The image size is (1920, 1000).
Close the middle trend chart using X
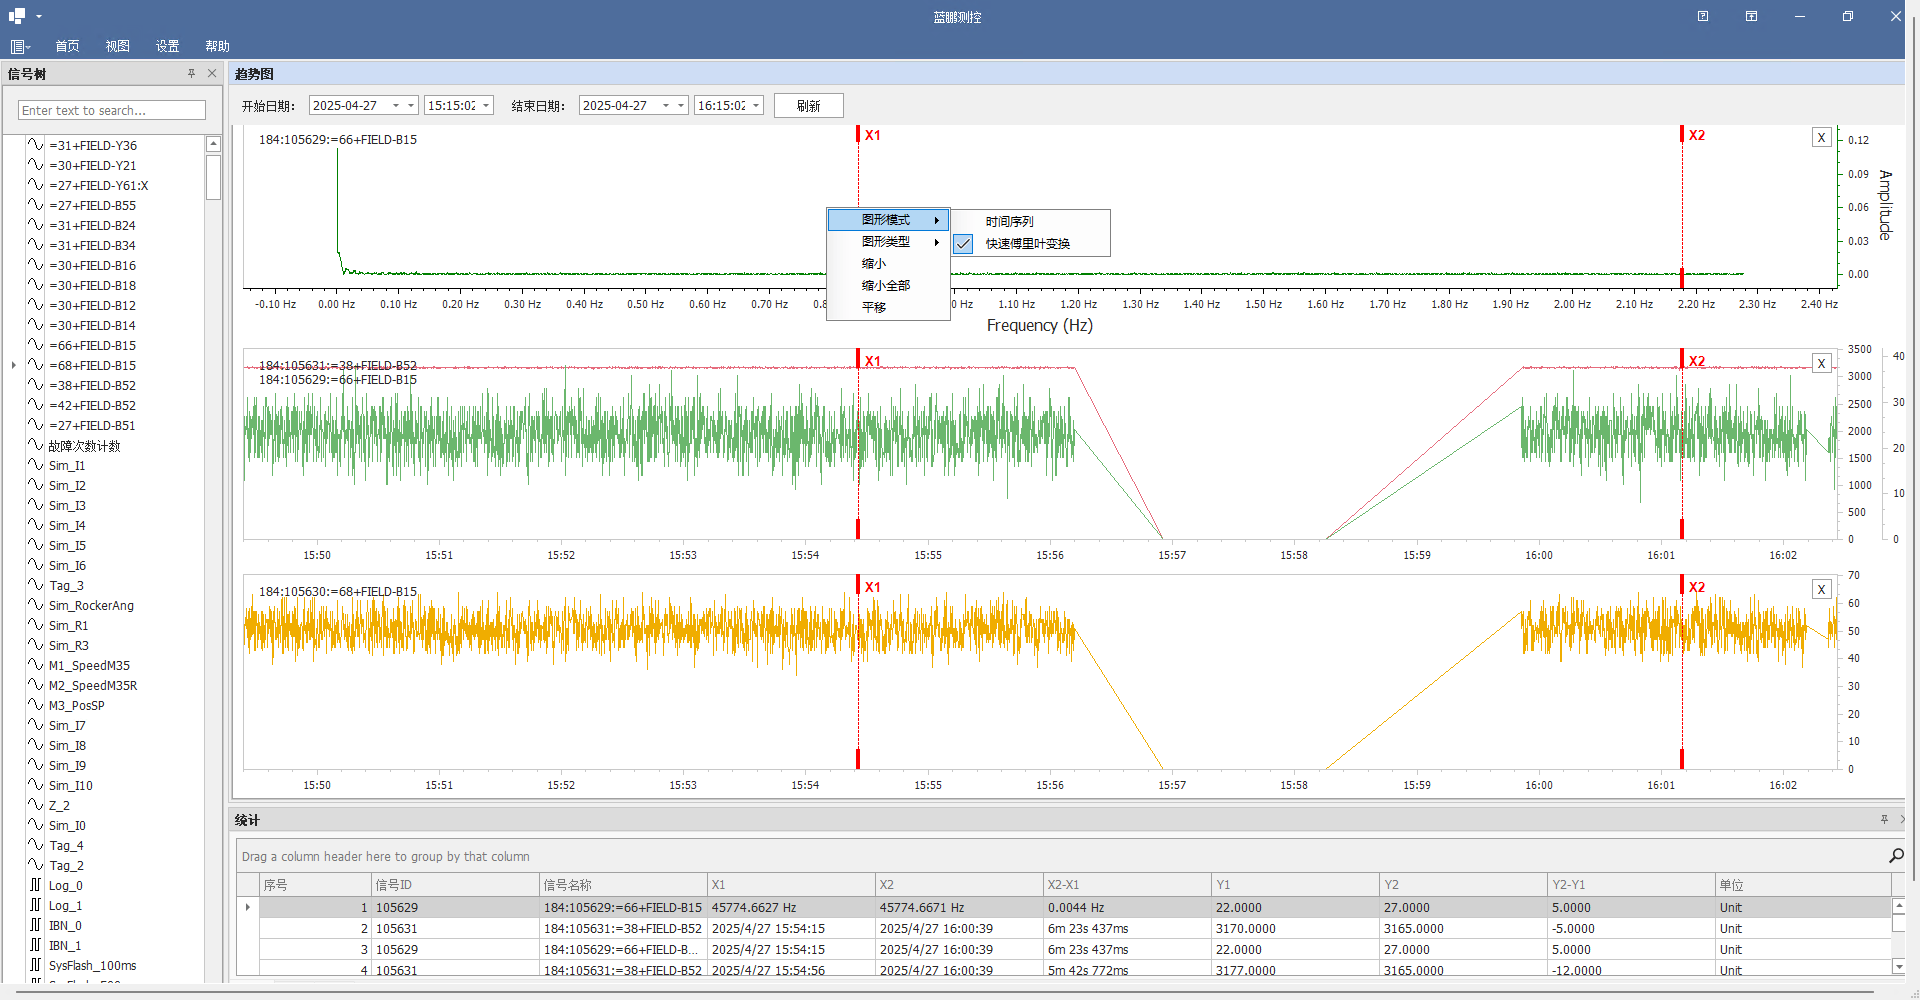(x=1821, y=364)
